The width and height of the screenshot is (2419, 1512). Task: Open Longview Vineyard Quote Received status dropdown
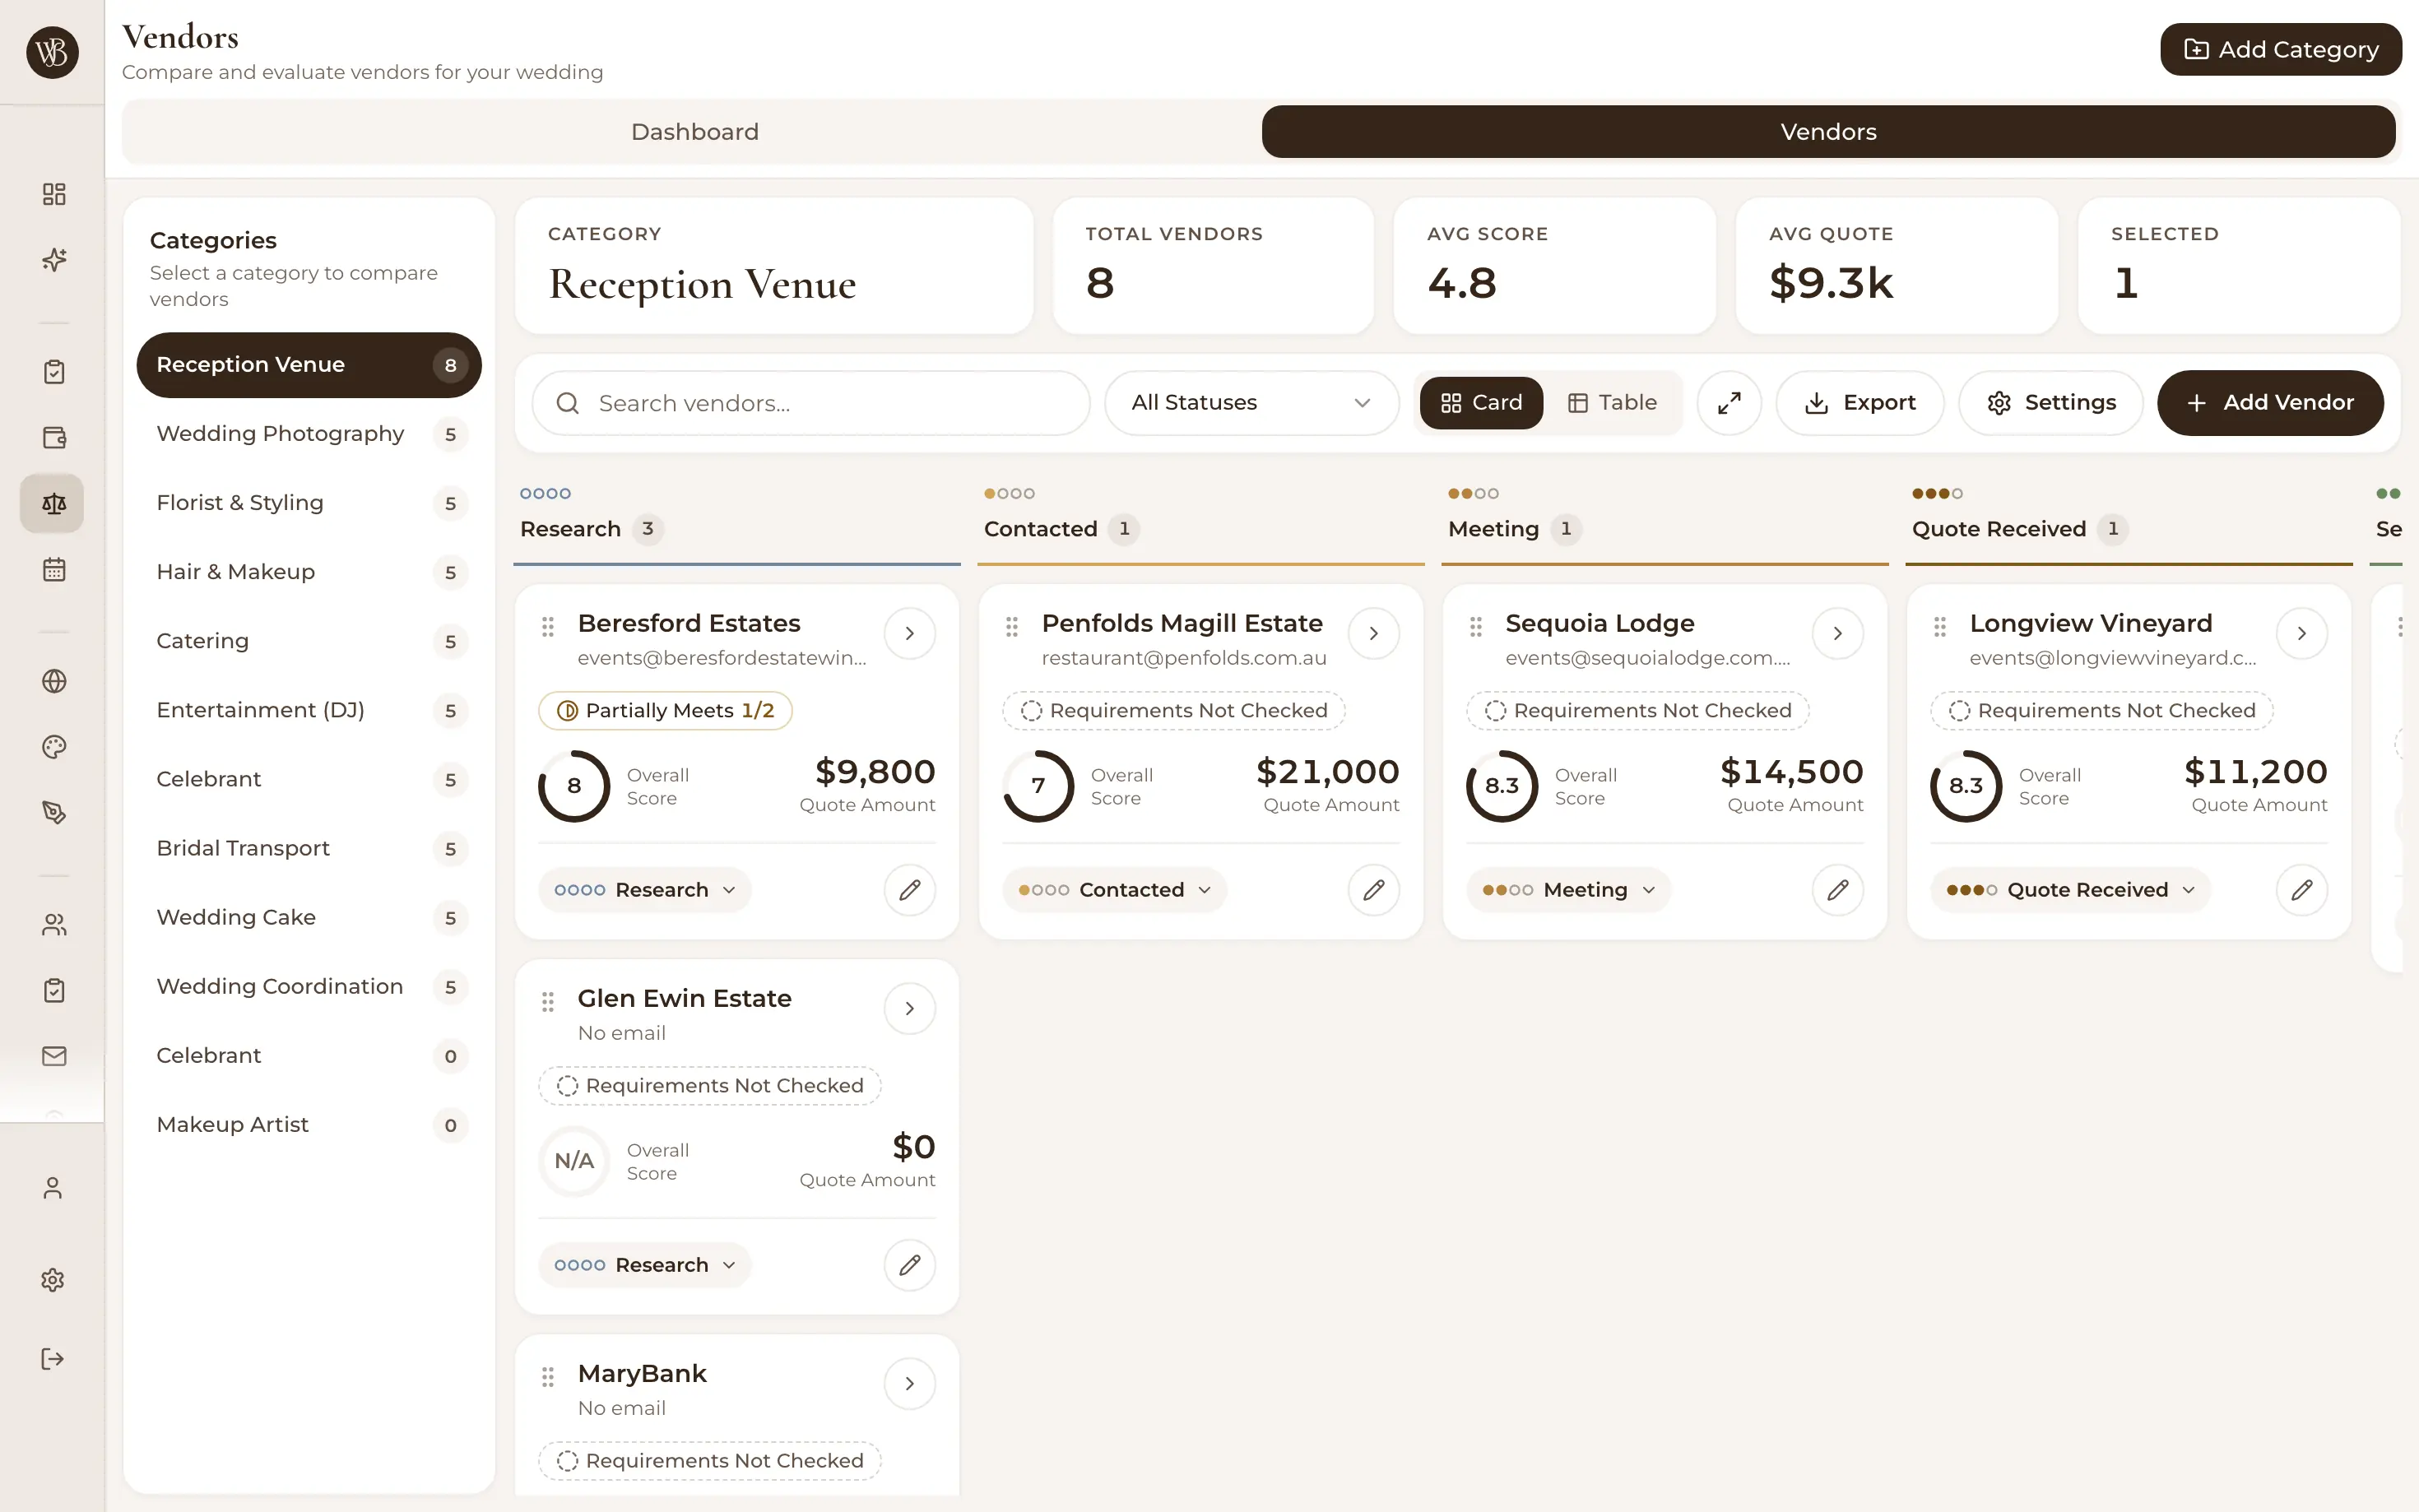pos(2070,890)
